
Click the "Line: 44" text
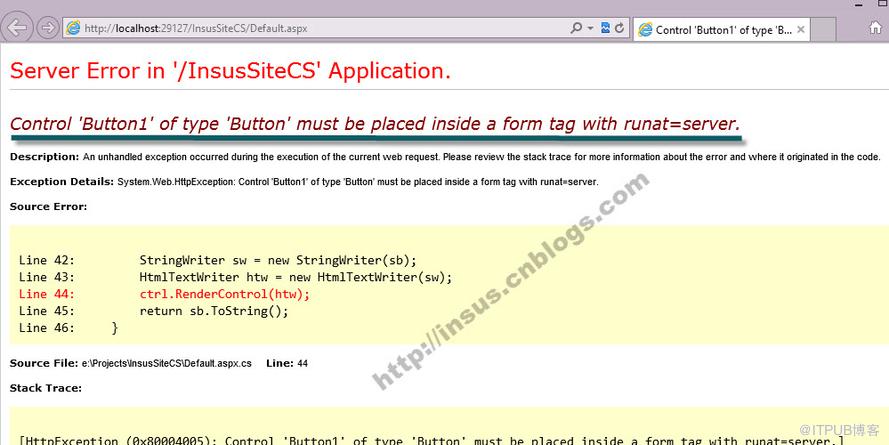click(287, 363)
